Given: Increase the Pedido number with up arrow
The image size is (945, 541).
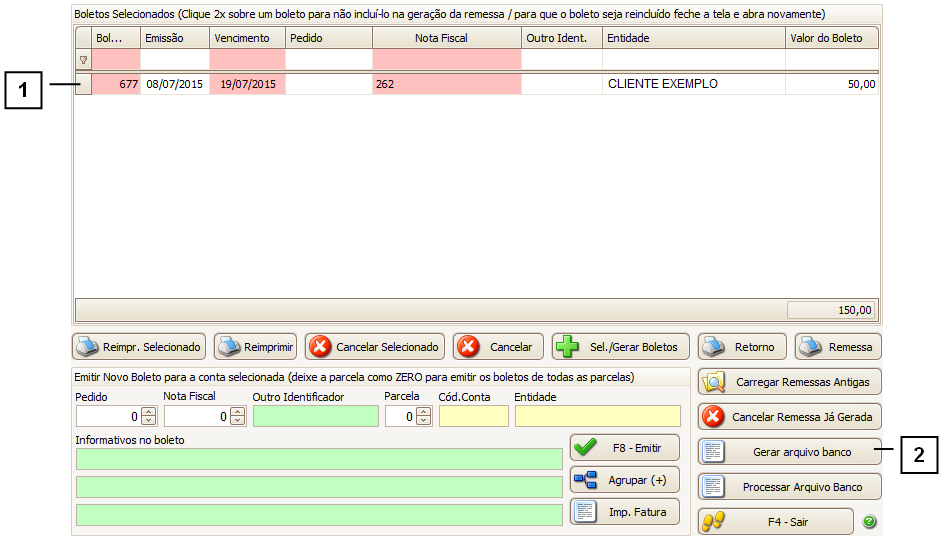Looking at the screenshot, I should pos(149,411).
